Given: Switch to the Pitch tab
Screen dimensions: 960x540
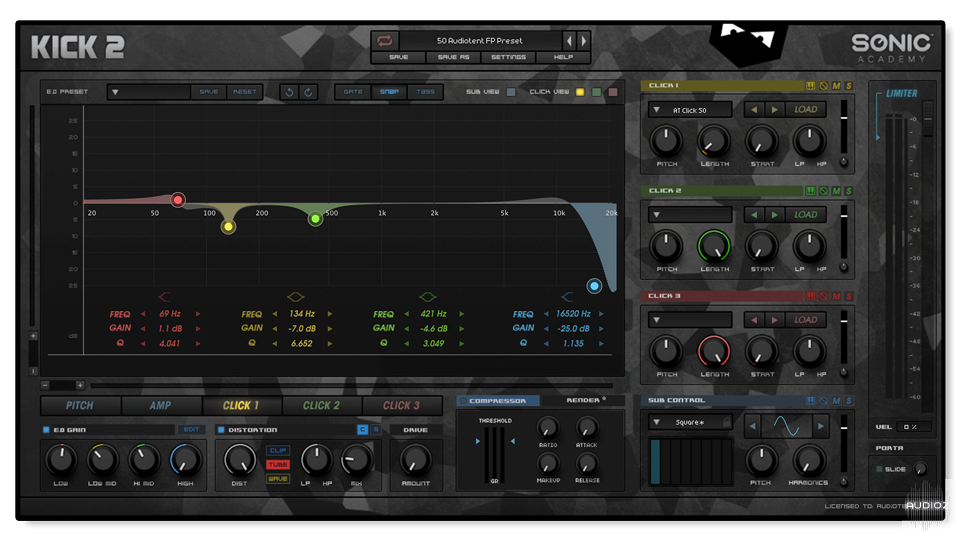Looking at the screenshot, I should pyautogui.click(x=80, y=405).
